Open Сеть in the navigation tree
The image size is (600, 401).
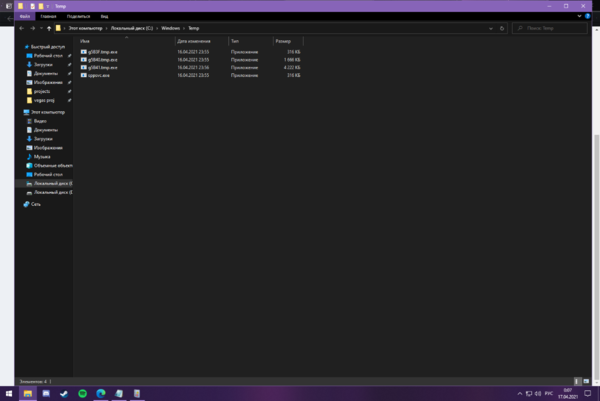pyautogui.click(x=36, y=204)
